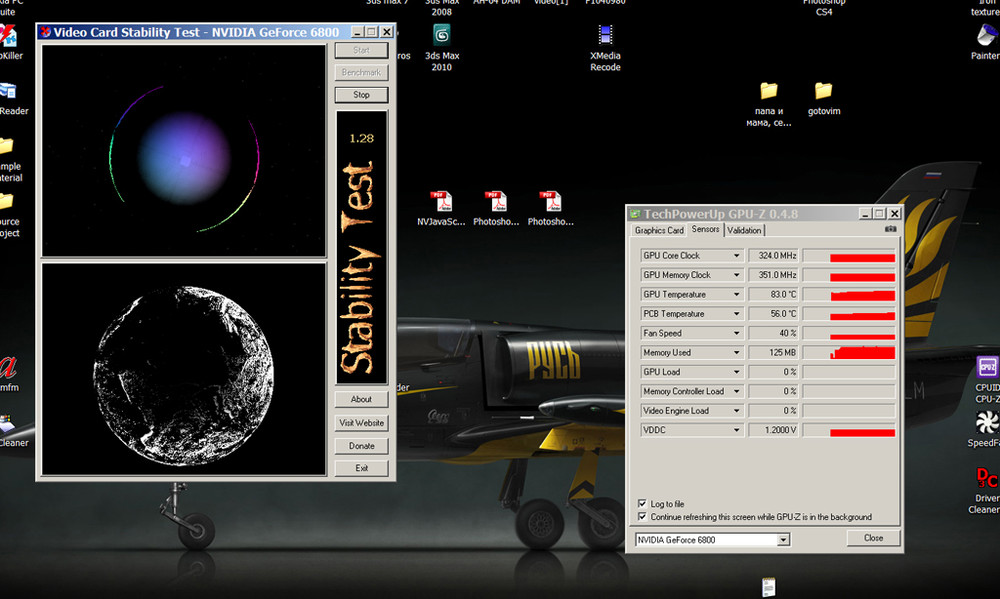Switch to the Validation tab
Viewport: 1000px width, 599px height.
tap(744, 230)
